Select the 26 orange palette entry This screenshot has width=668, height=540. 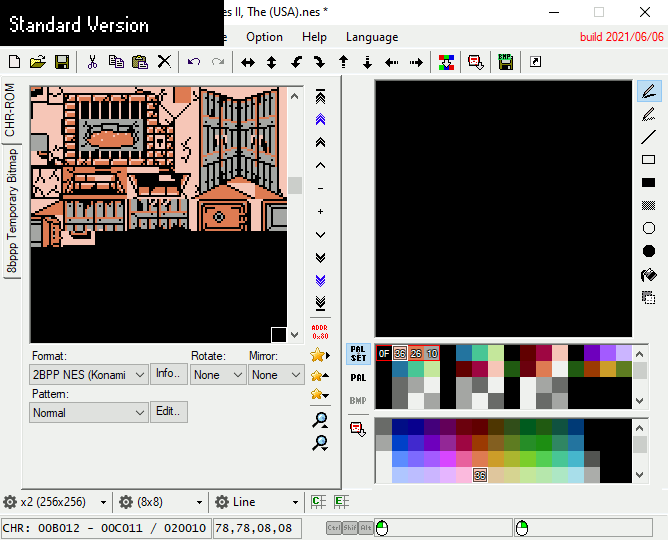point(416,353)
